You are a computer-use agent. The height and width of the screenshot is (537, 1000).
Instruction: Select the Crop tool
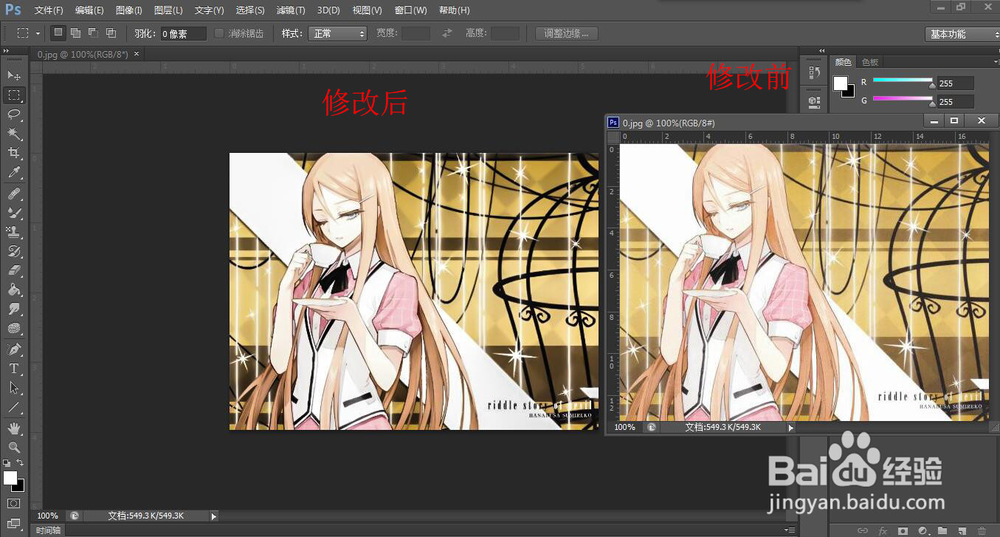click(x=14, y=153)
